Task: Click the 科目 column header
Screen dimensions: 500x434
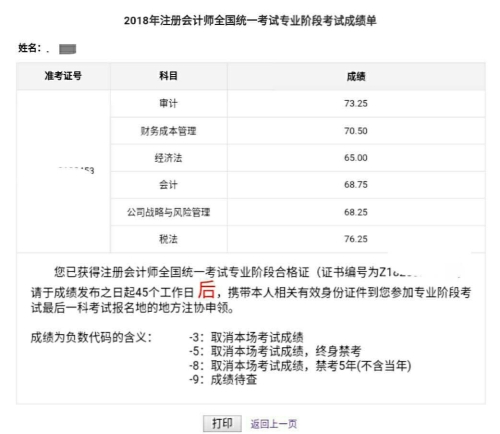Action: (x=169, y=76)
